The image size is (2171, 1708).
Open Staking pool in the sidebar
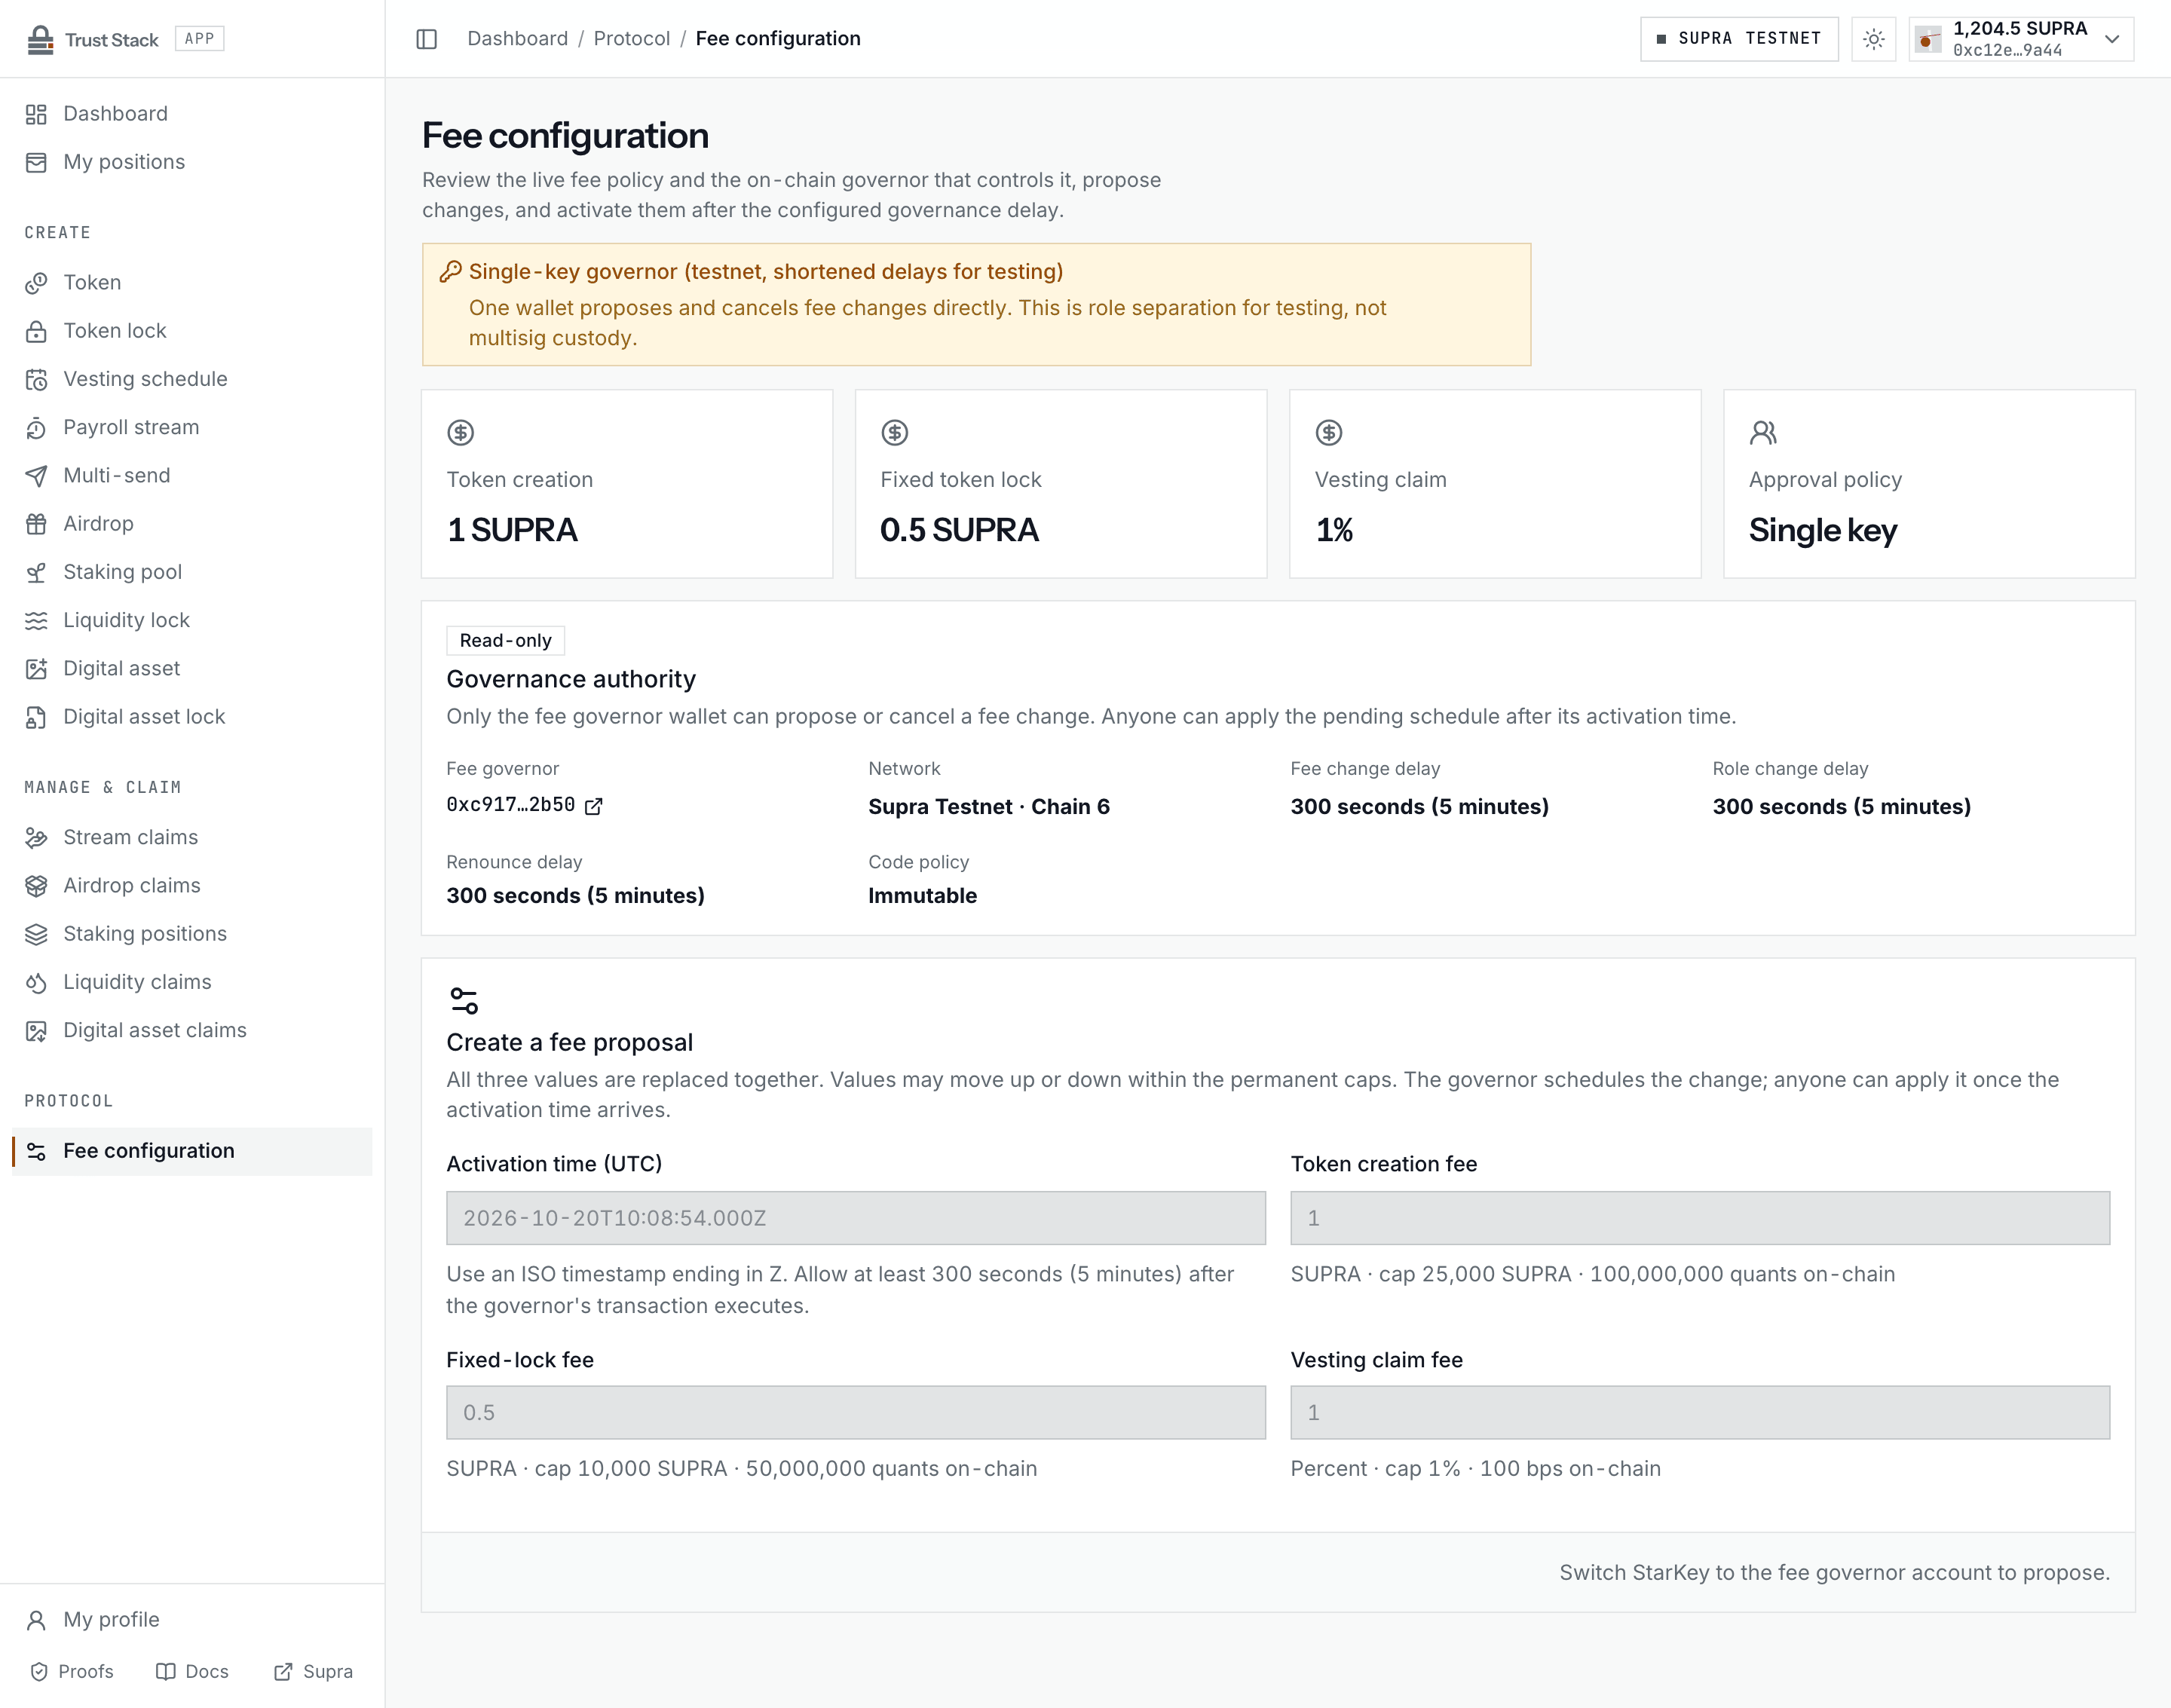(192, 572)
